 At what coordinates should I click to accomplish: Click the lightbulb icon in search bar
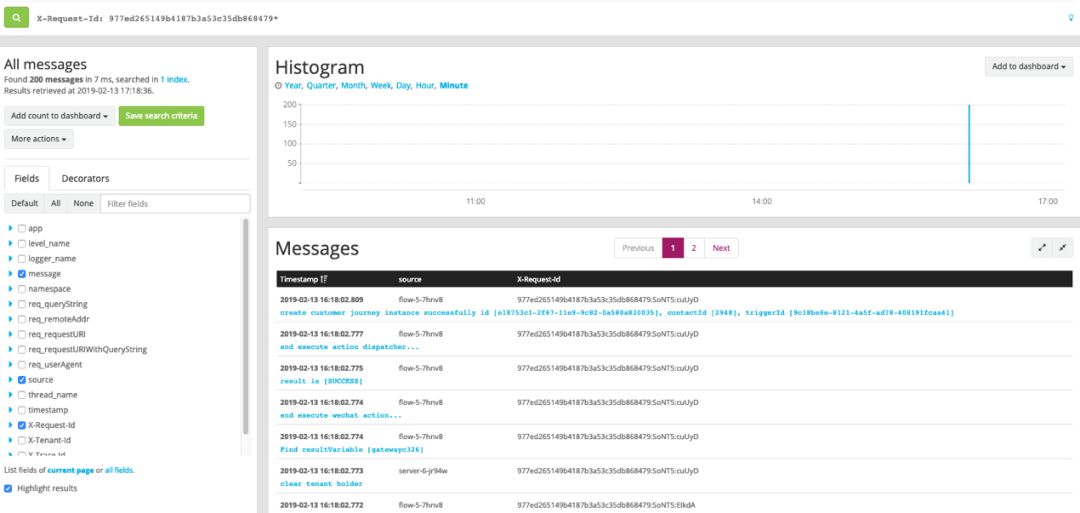[1070, 19]
